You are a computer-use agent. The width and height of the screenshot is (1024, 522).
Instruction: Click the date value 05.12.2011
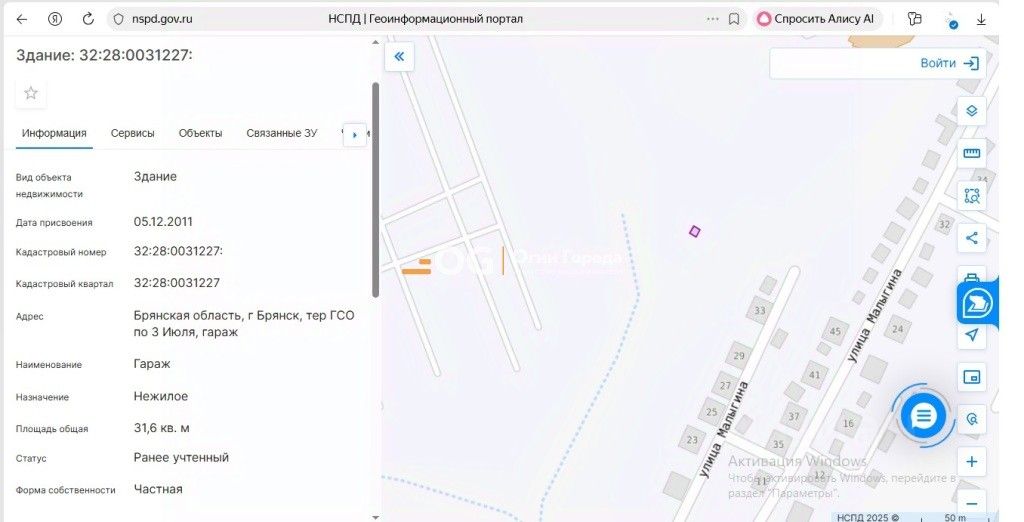point(163,221)
